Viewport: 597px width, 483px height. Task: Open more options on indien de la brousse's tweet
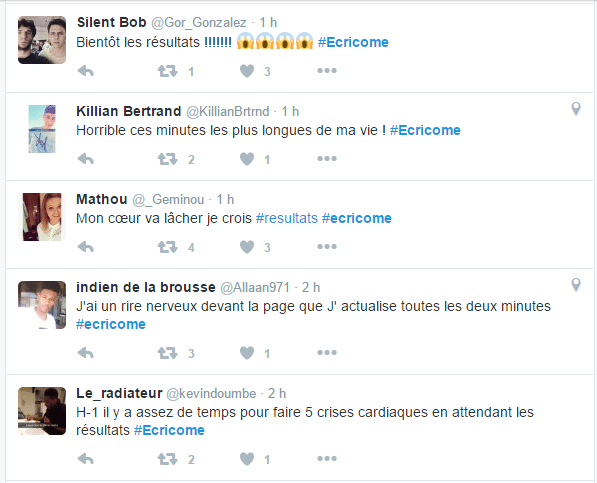pyautogui.click(x=327, y=352)
